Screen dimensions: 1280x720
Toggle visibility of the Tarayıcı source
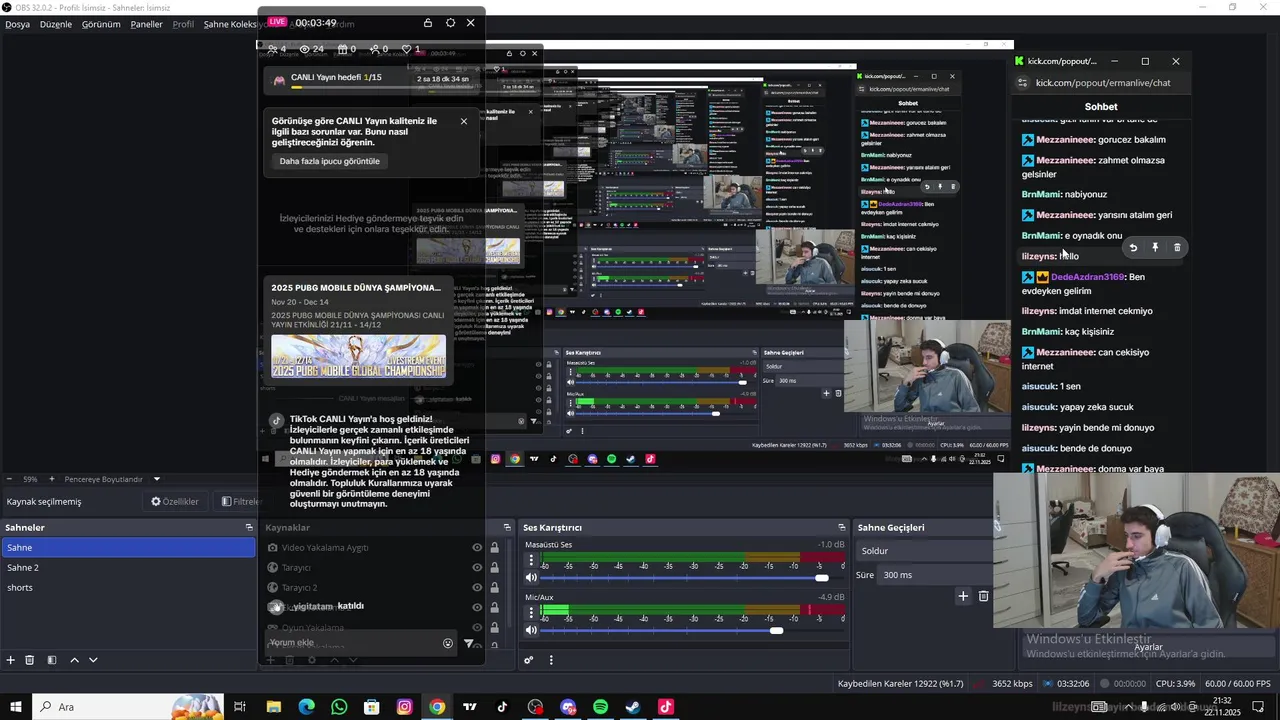(x=477, y=568)
